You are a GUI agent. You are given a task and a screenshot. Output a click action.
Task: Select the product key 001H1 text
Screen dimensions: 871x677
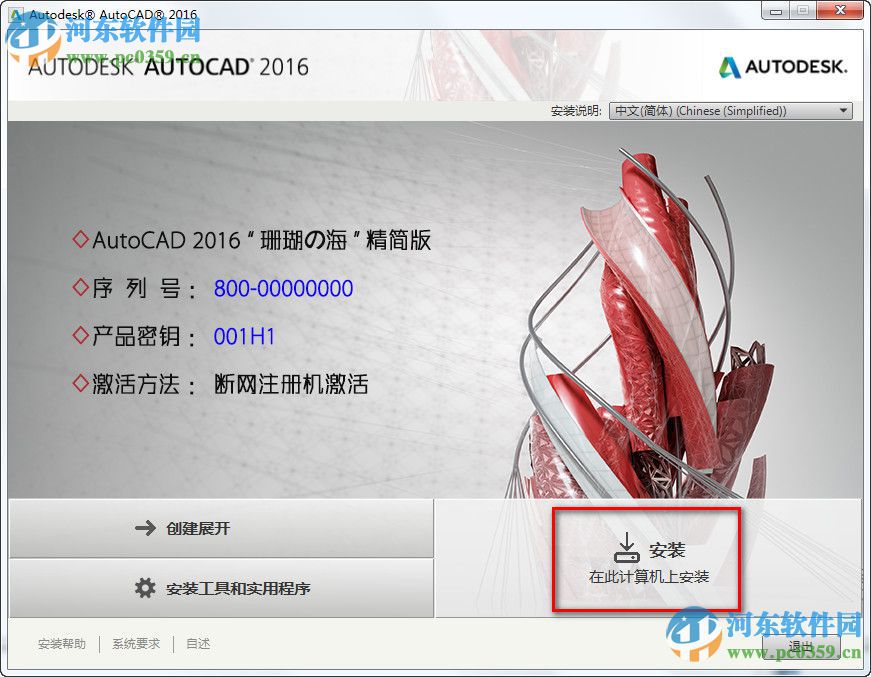pyautogui.click(x=245, y=336)
